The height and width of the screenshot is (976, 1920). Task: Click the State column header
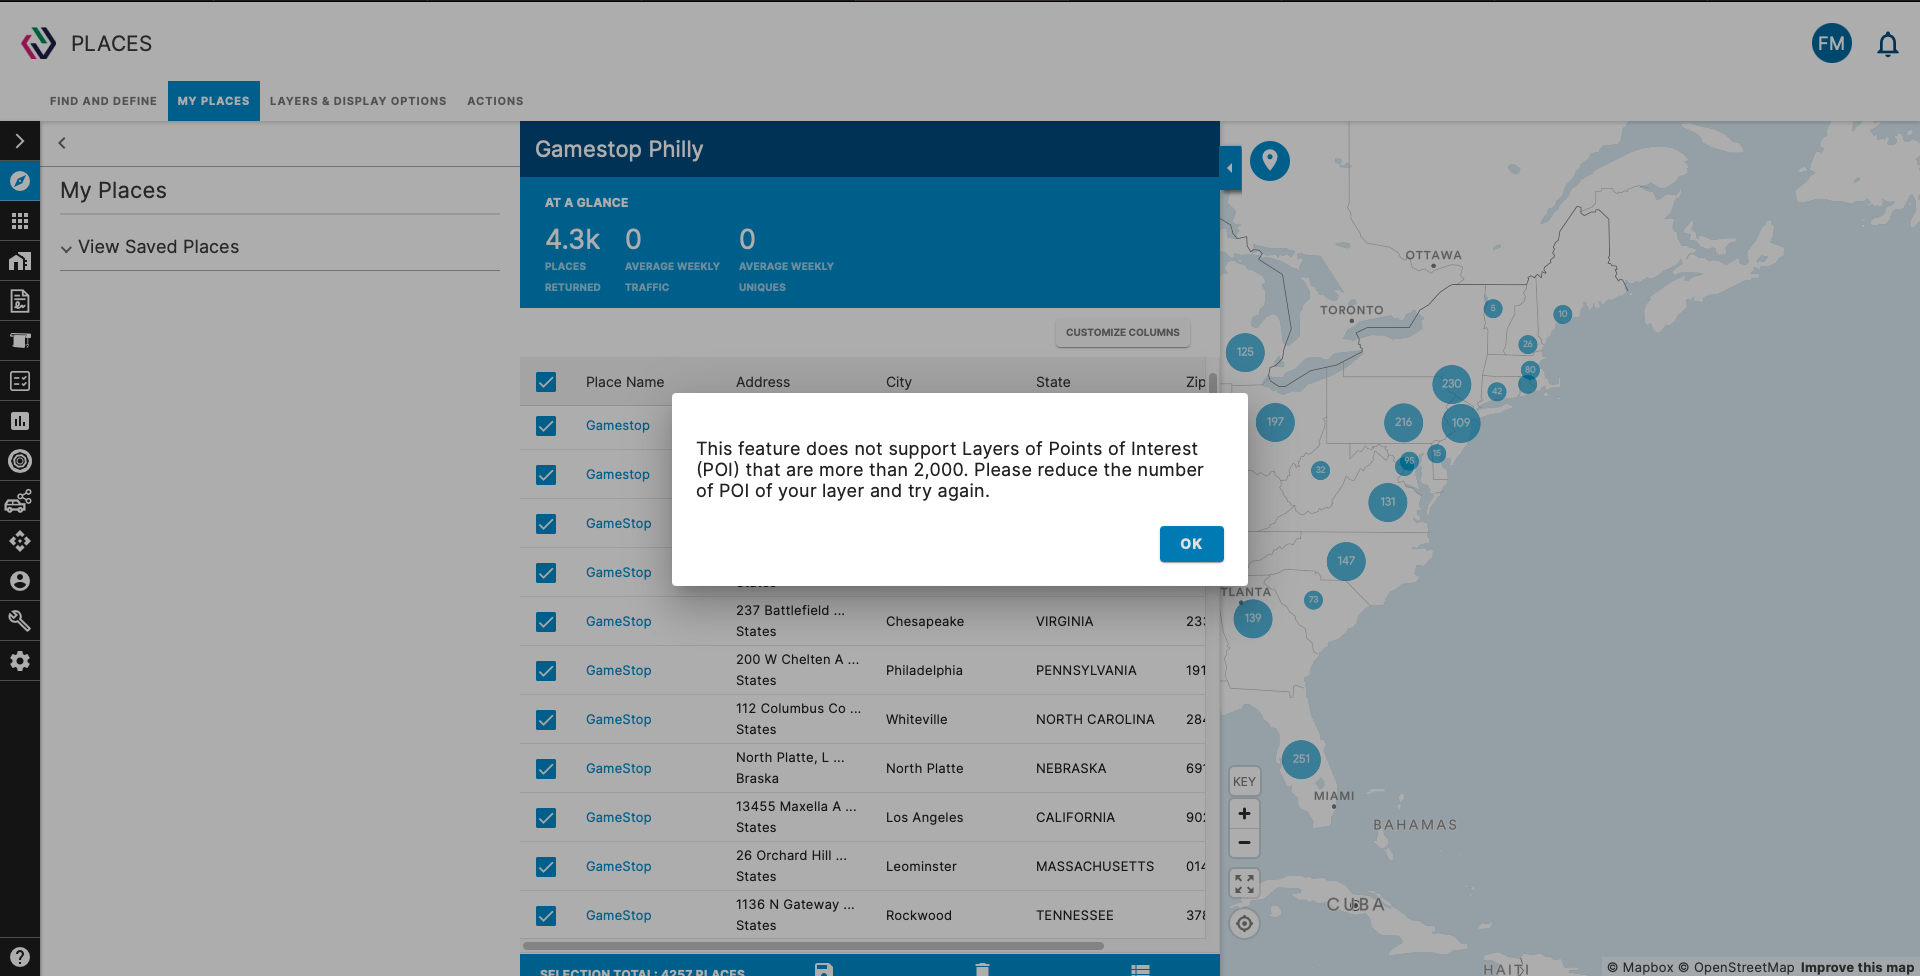tap(1053, 382)
